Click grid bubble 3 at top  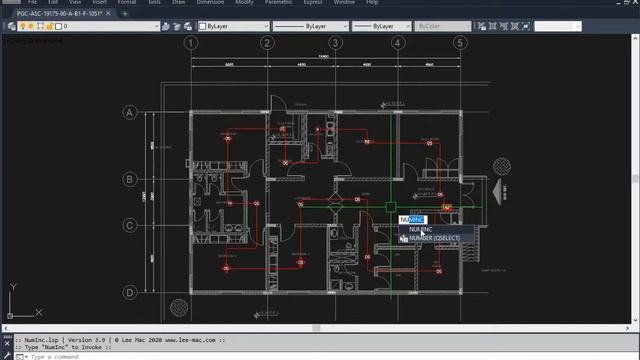336,43
